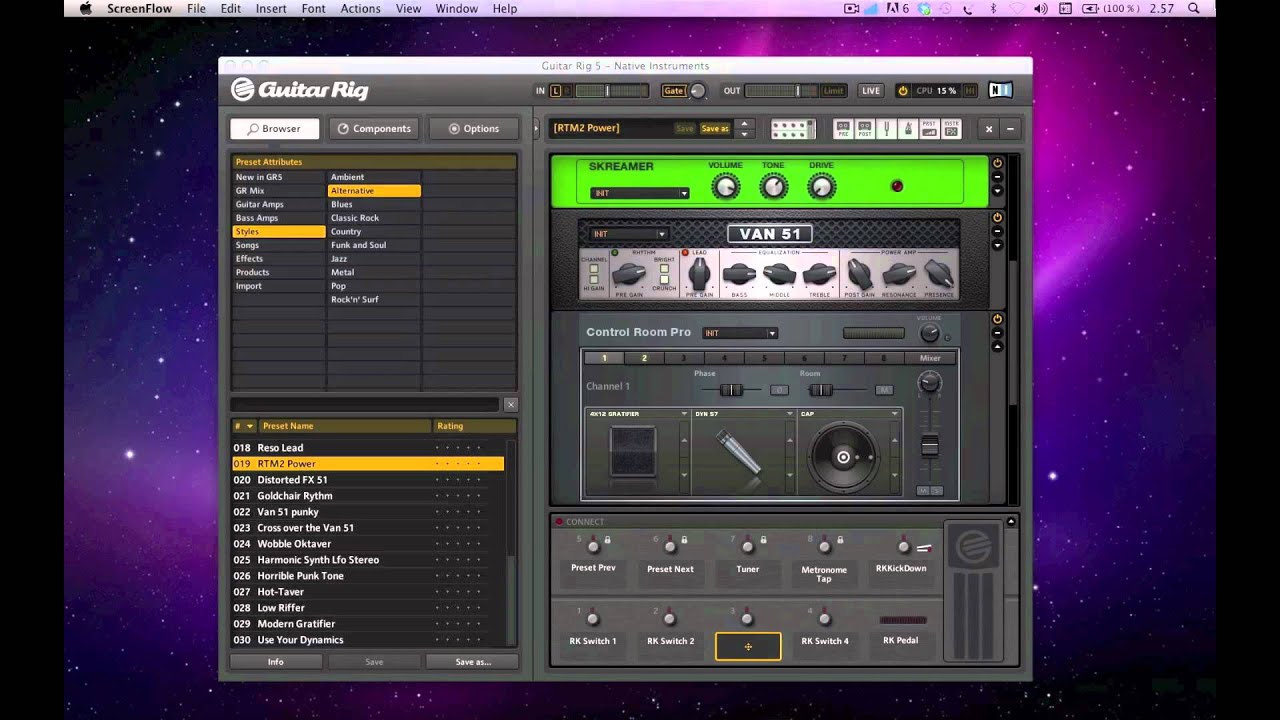
Task: Adjust the Control Room Phase slider
Action: click(731, 389)
